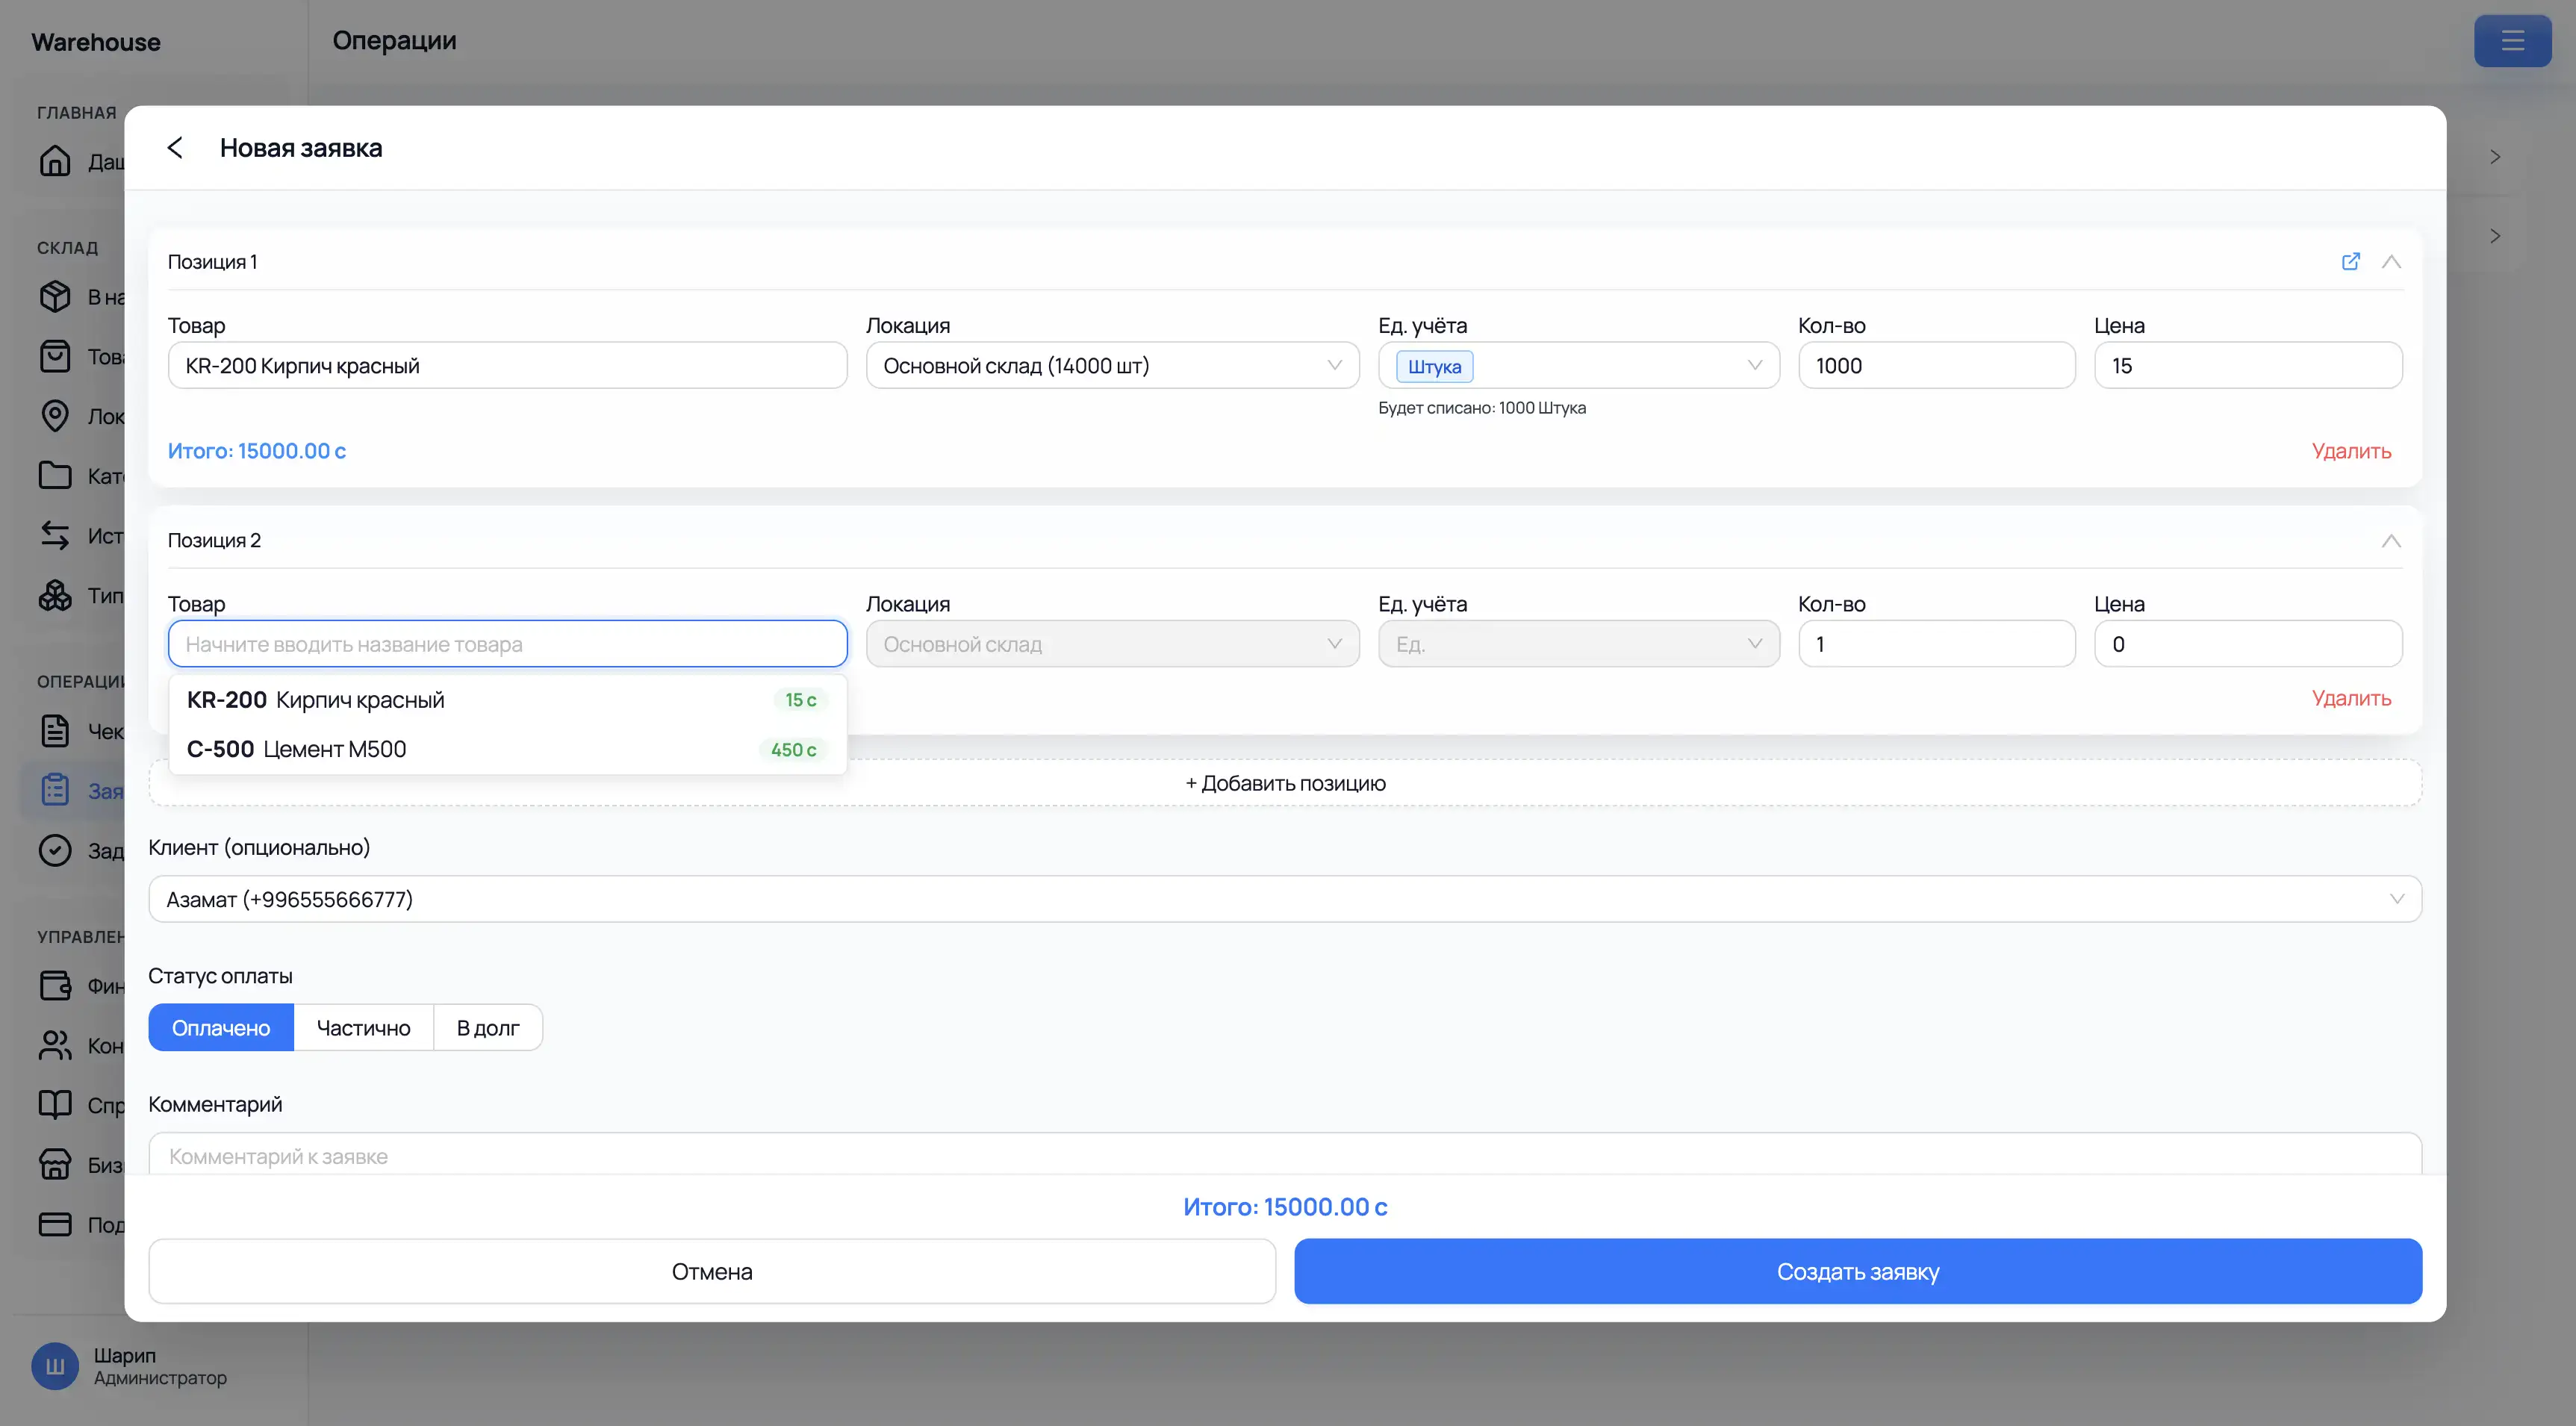Click Удалить in Позиция 1
Viewport: 2576px width, 1426px height.
2351,451
